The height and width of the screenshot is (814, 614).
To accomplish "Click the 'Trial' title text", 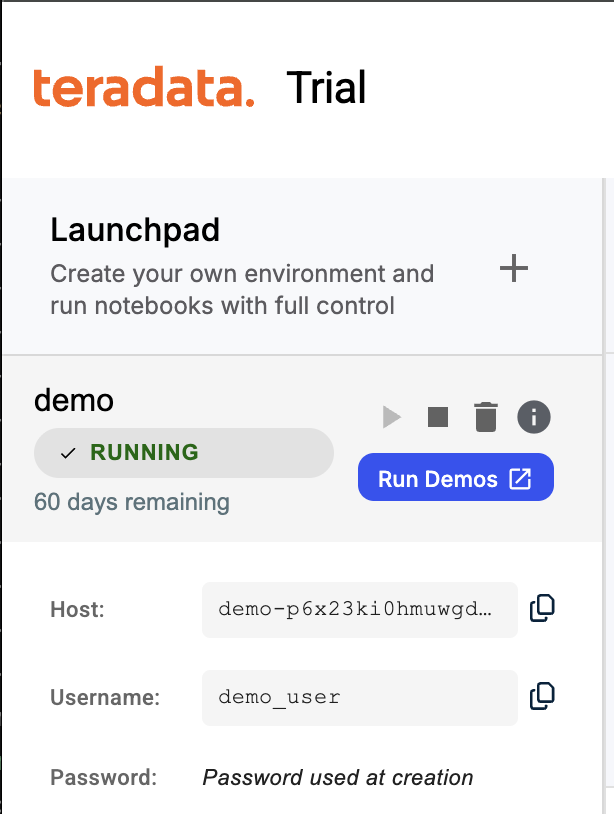I will [326, 87].
